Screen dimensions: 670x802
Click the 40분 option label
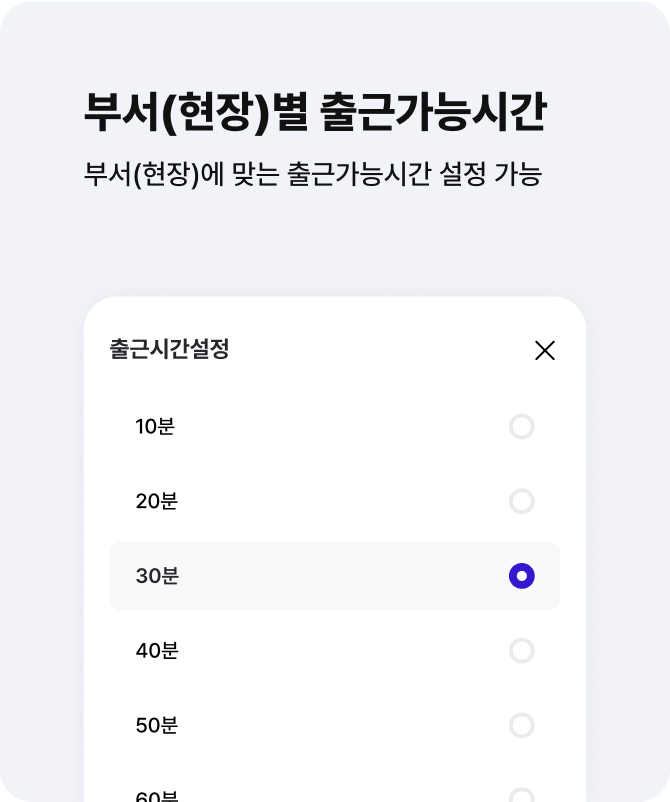157,651
